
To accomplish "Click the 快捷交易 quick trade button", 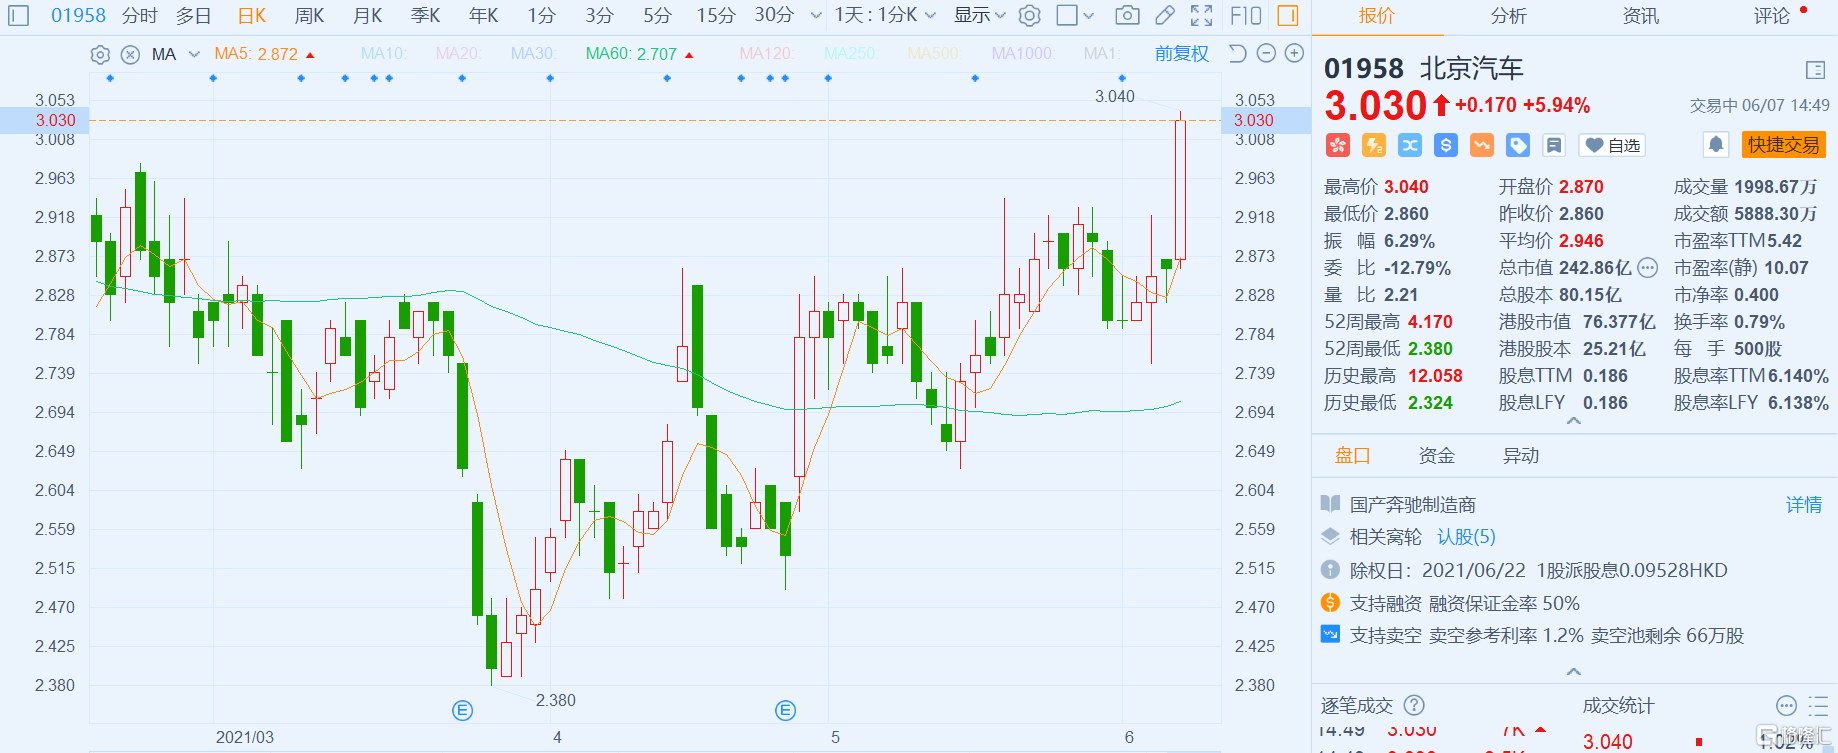I will [x=1783, y=145].
